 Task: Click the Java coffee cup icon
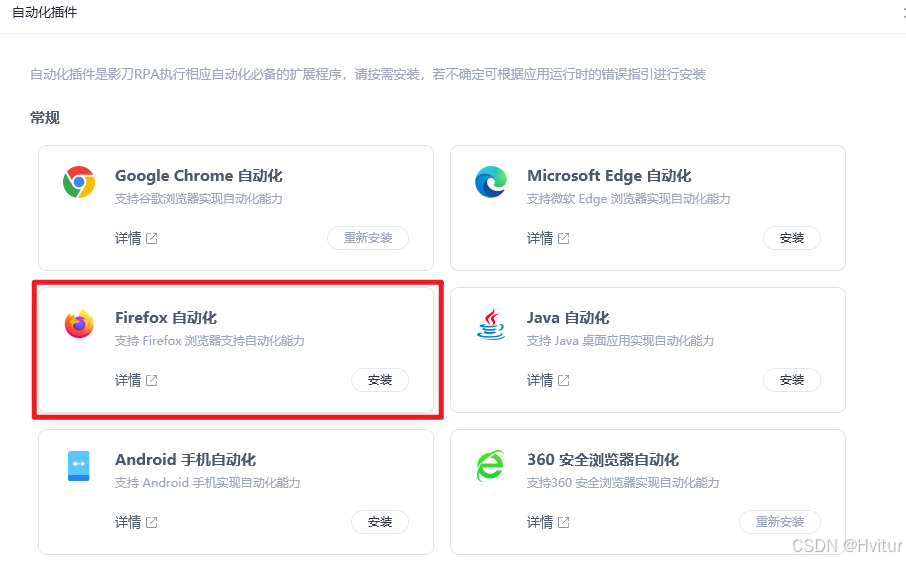coord(491,324)
